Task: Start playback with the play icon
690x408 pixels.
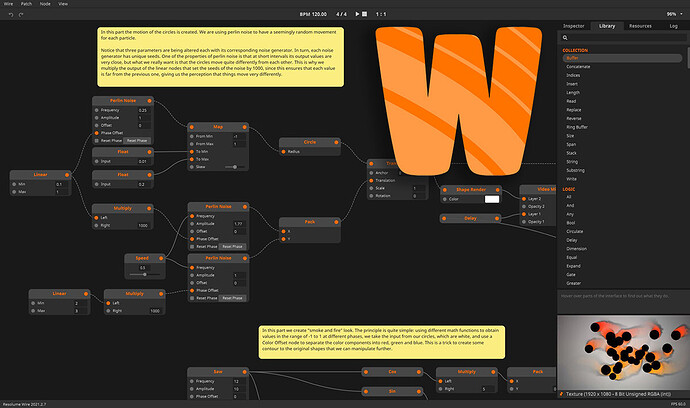Action: click(357, 14)
